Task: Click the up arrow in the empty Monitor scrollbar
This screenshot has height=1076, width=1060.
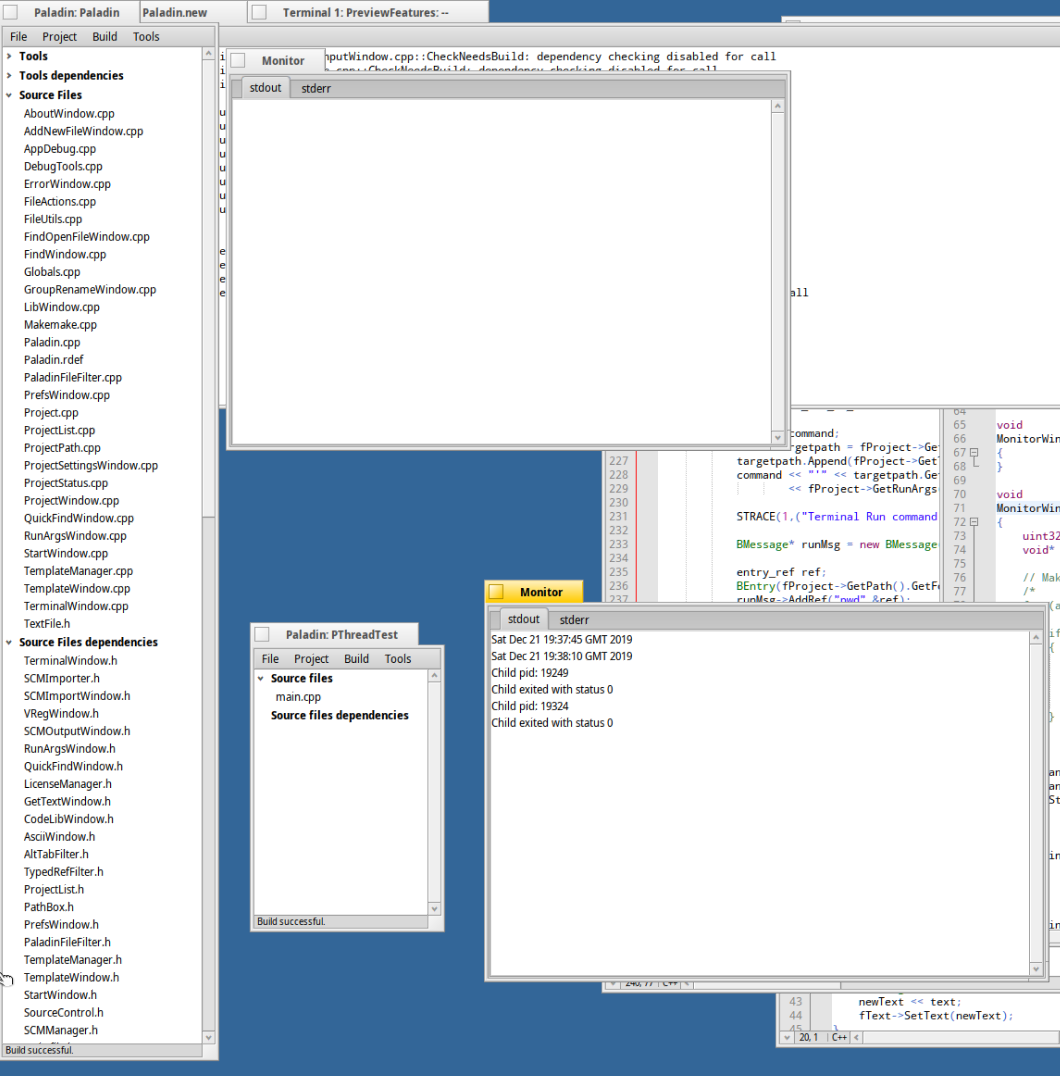Action: pyautogui.click(x=777, y=106)
